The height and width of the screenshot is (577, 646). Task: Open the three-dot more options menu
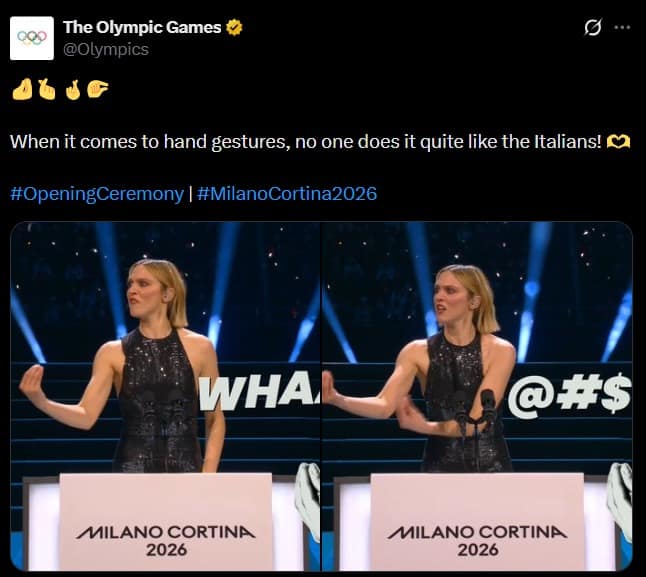pos(622,28)
